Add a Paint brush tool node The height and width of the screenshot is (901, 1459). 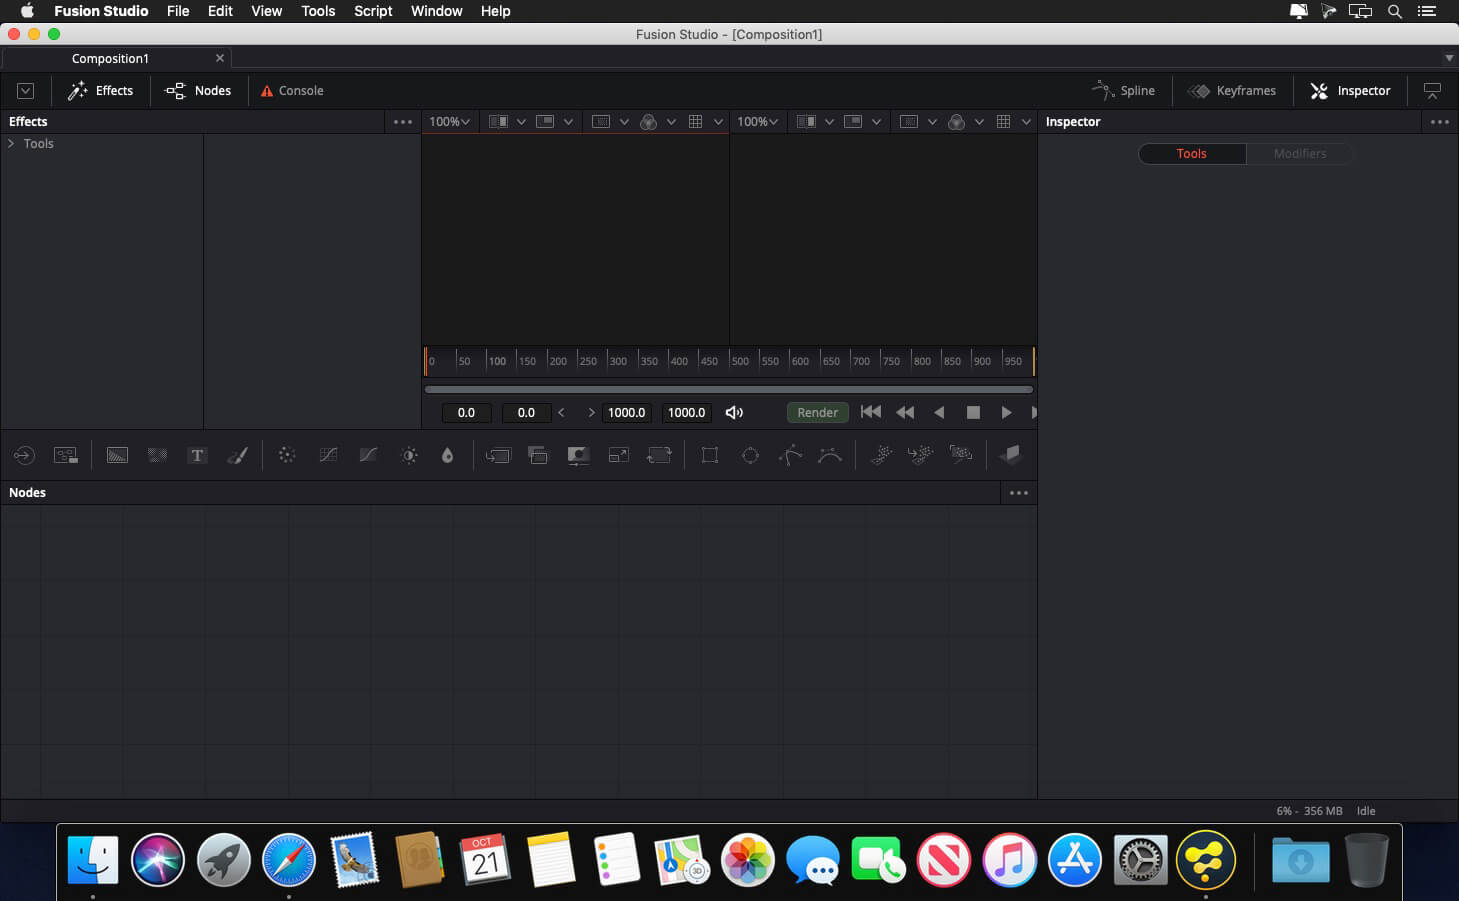pyautogui.click(x=237, y=455)
